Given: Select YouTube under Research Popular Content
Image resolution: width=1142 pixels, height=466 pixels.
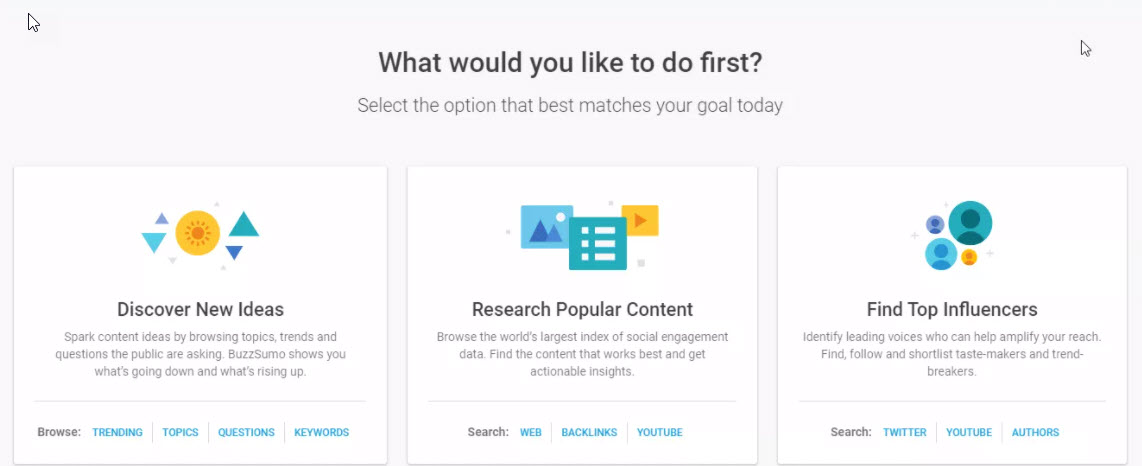Looking at the screenshot, I should point(659,433).
